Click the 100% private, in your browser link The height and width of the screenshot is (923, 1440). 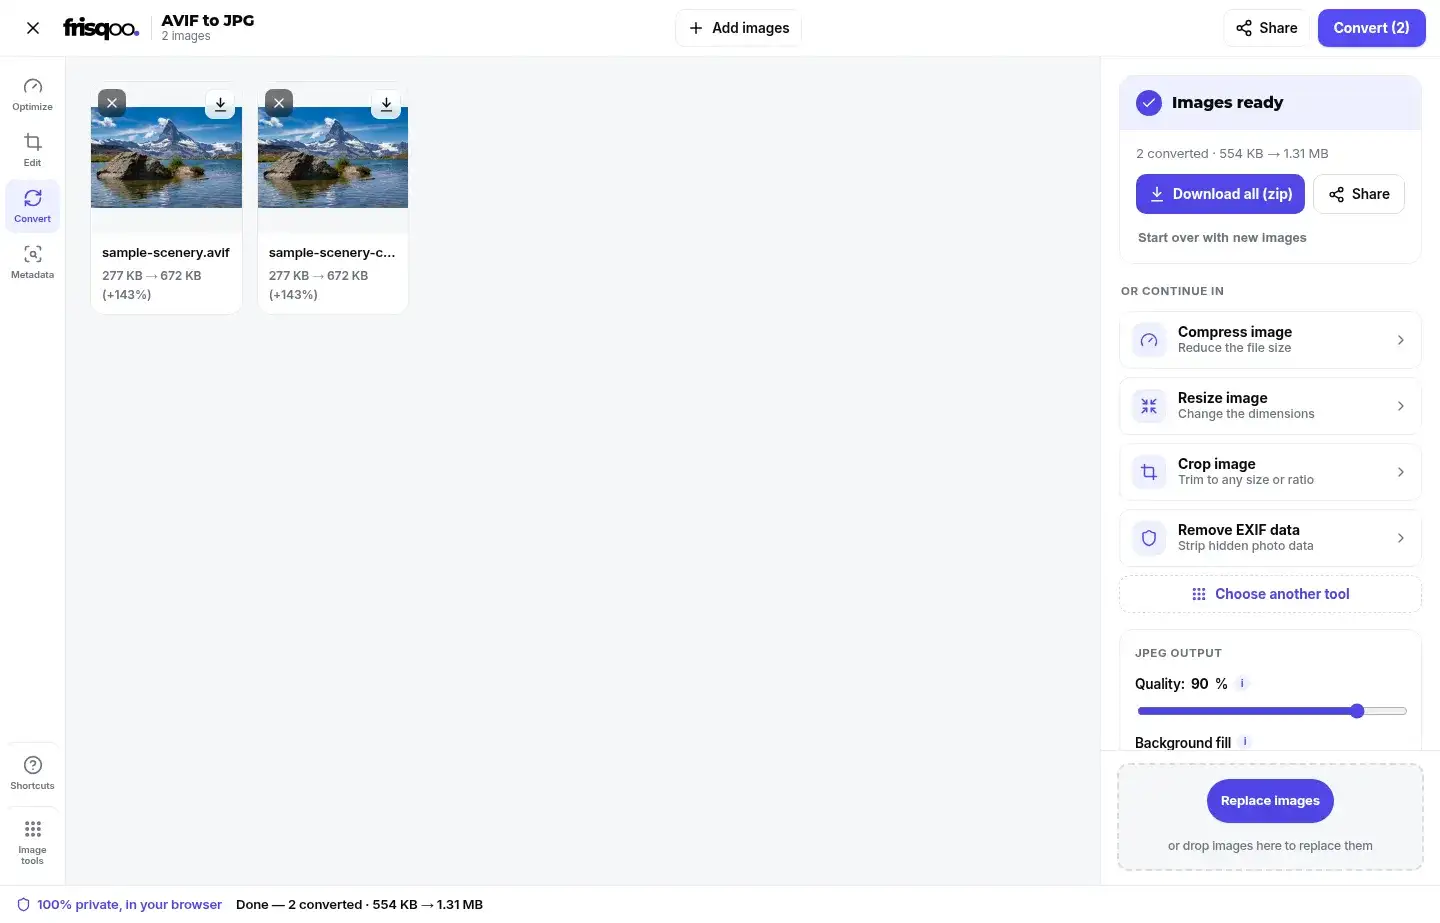click(x=120, y=905)
